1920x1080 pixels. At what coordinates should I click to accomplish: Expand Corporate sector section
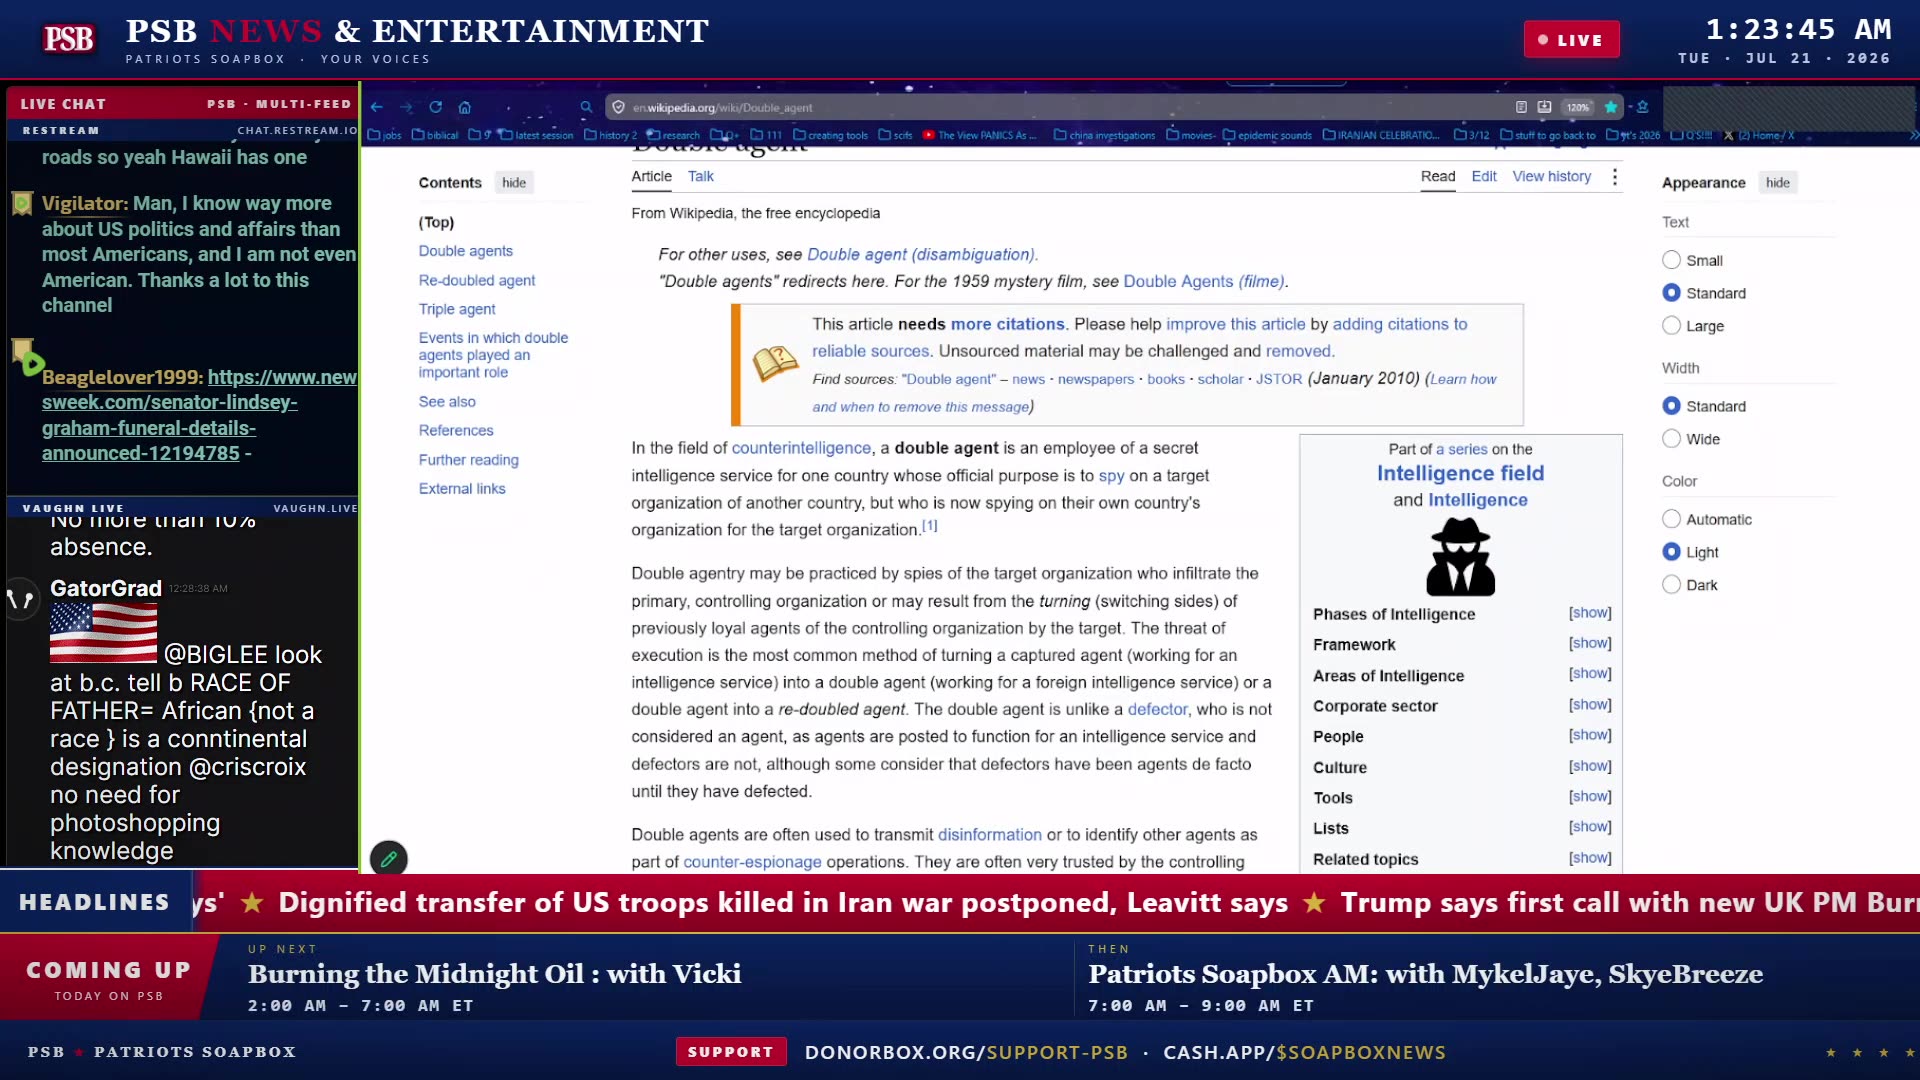1590,705
